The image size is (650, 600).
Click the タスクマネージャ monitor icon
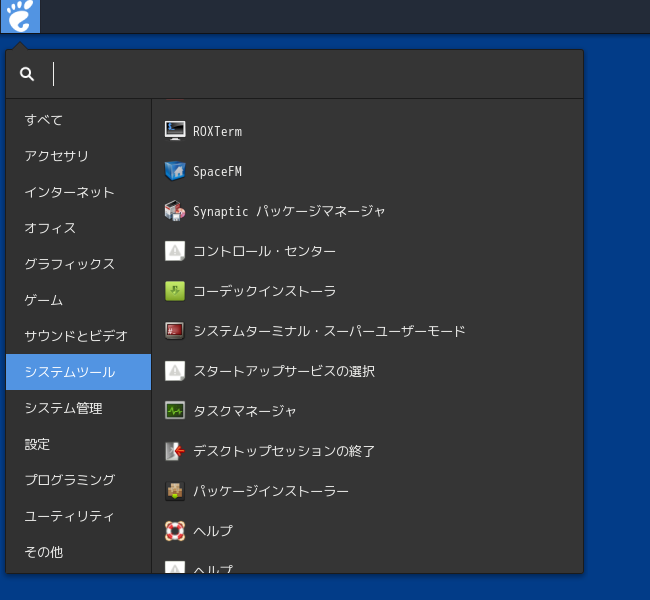coord(175,411)
